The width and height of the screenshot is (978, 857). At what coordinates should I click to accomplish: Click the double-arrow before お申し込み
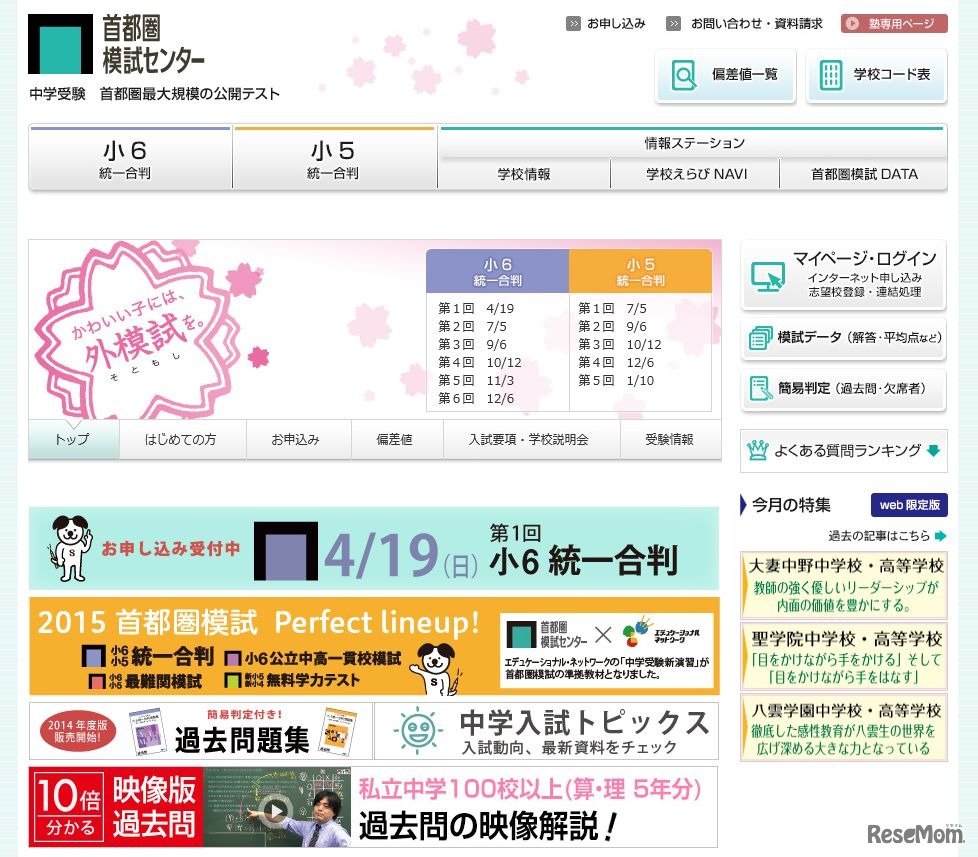point(573,22)
